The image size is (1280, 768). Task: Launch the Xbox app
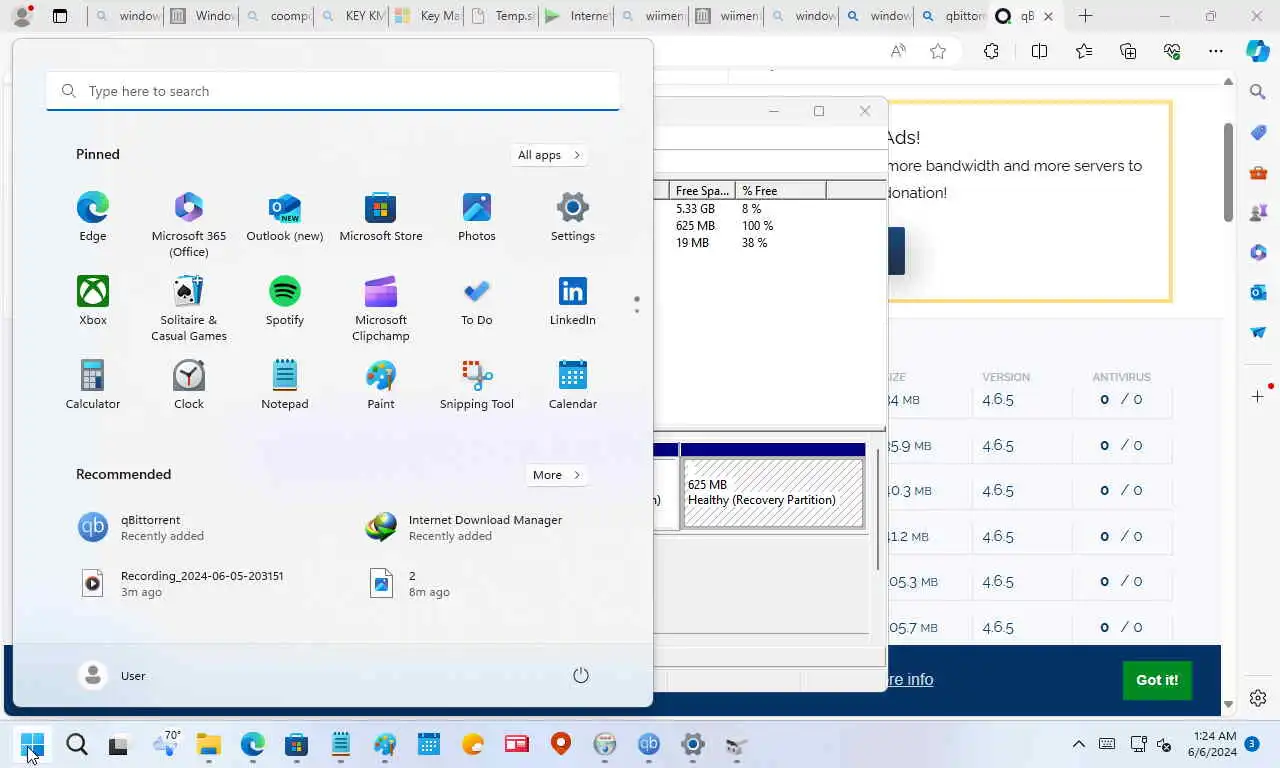[93, 301]
